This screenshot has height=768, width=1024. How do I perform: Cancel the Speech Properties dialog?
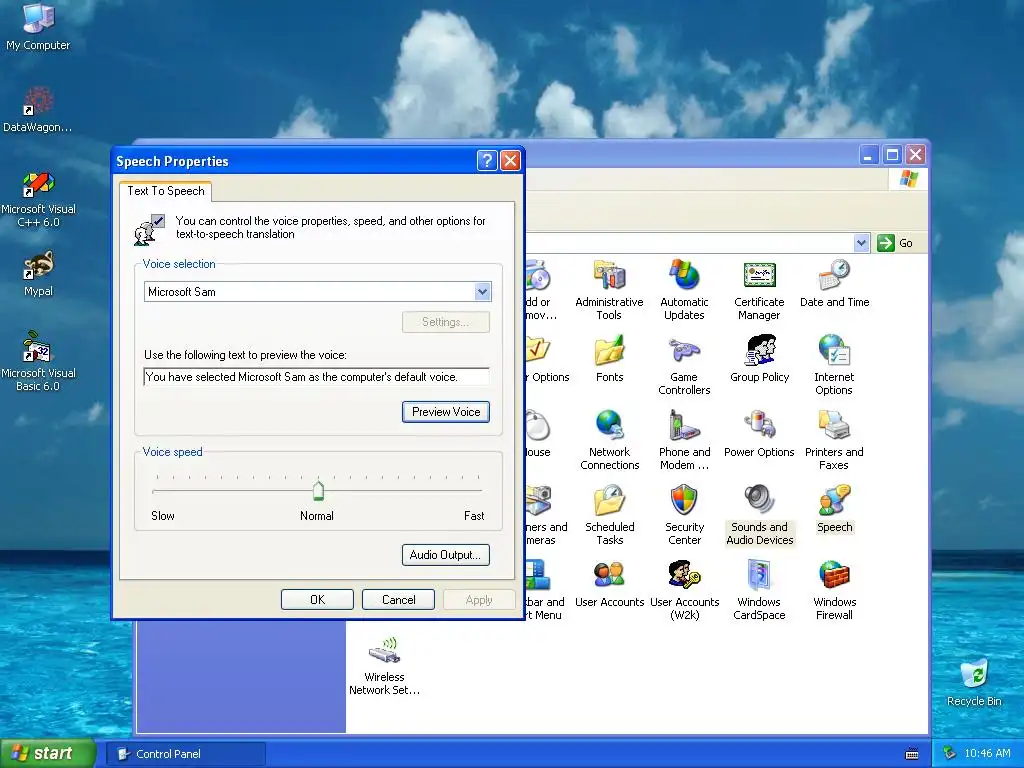pyautogui.click(x=398, y=600)
